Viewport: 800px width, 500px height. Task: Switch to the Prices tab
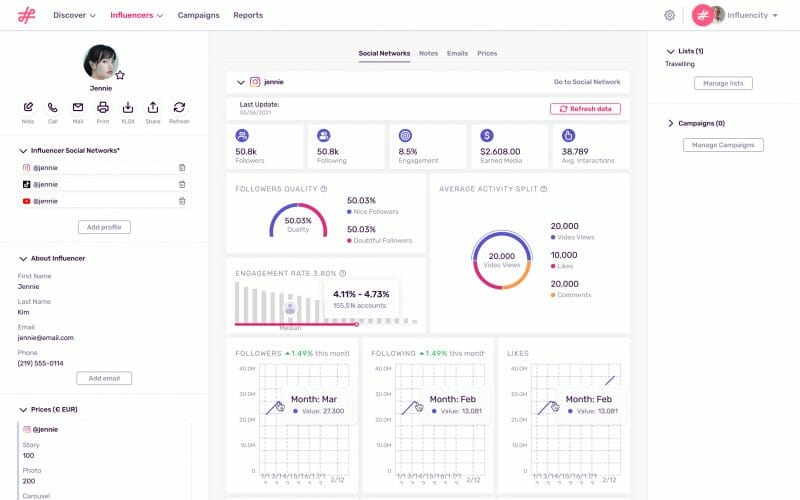pos(487,53)
